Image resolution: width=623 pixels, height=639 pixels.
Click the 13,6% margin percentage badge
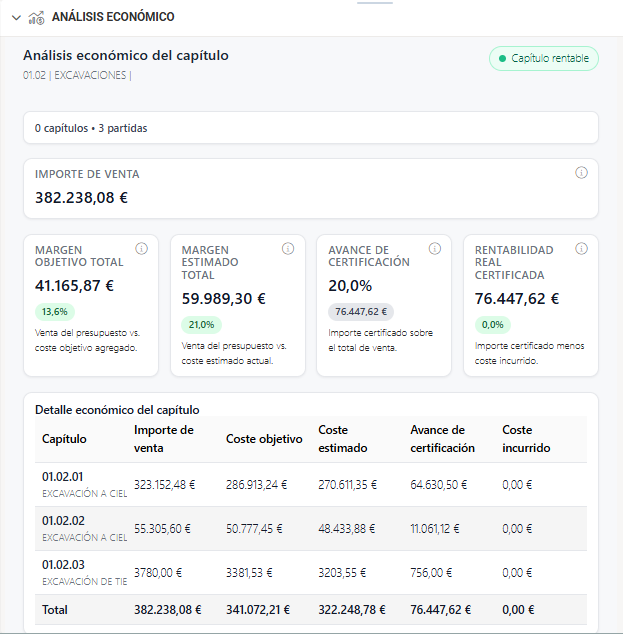coord(55,311)
